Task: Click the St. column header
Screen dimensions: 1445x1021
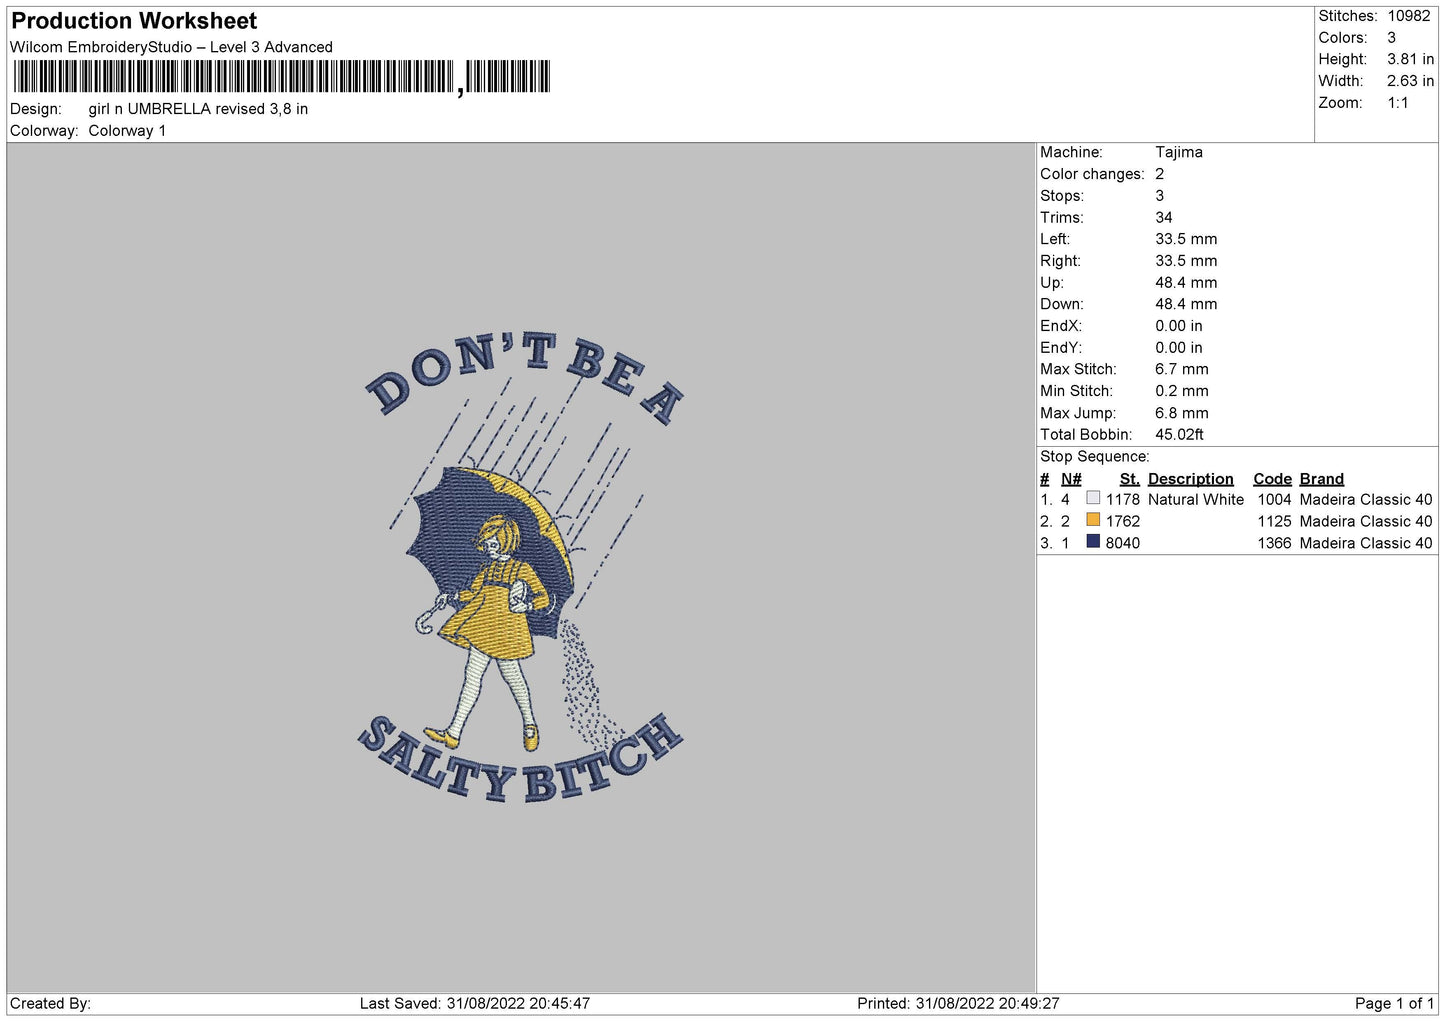Action: point(1129,479)
